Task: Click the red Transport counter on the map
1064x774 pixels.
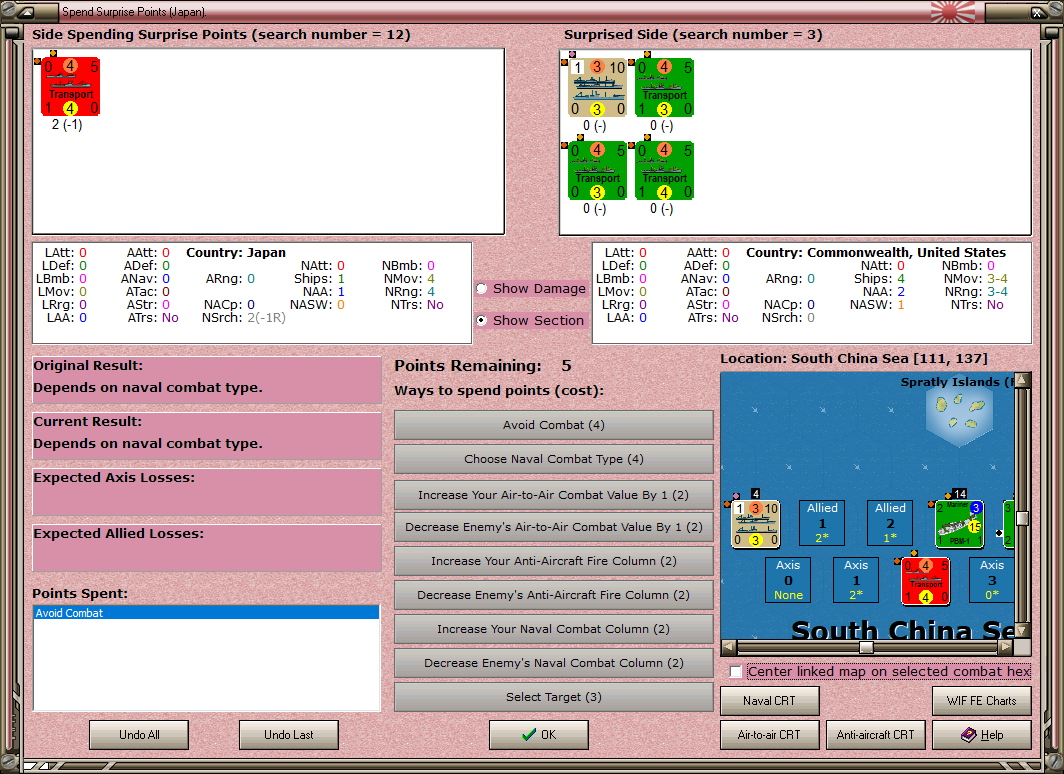Action: point(926,581)
